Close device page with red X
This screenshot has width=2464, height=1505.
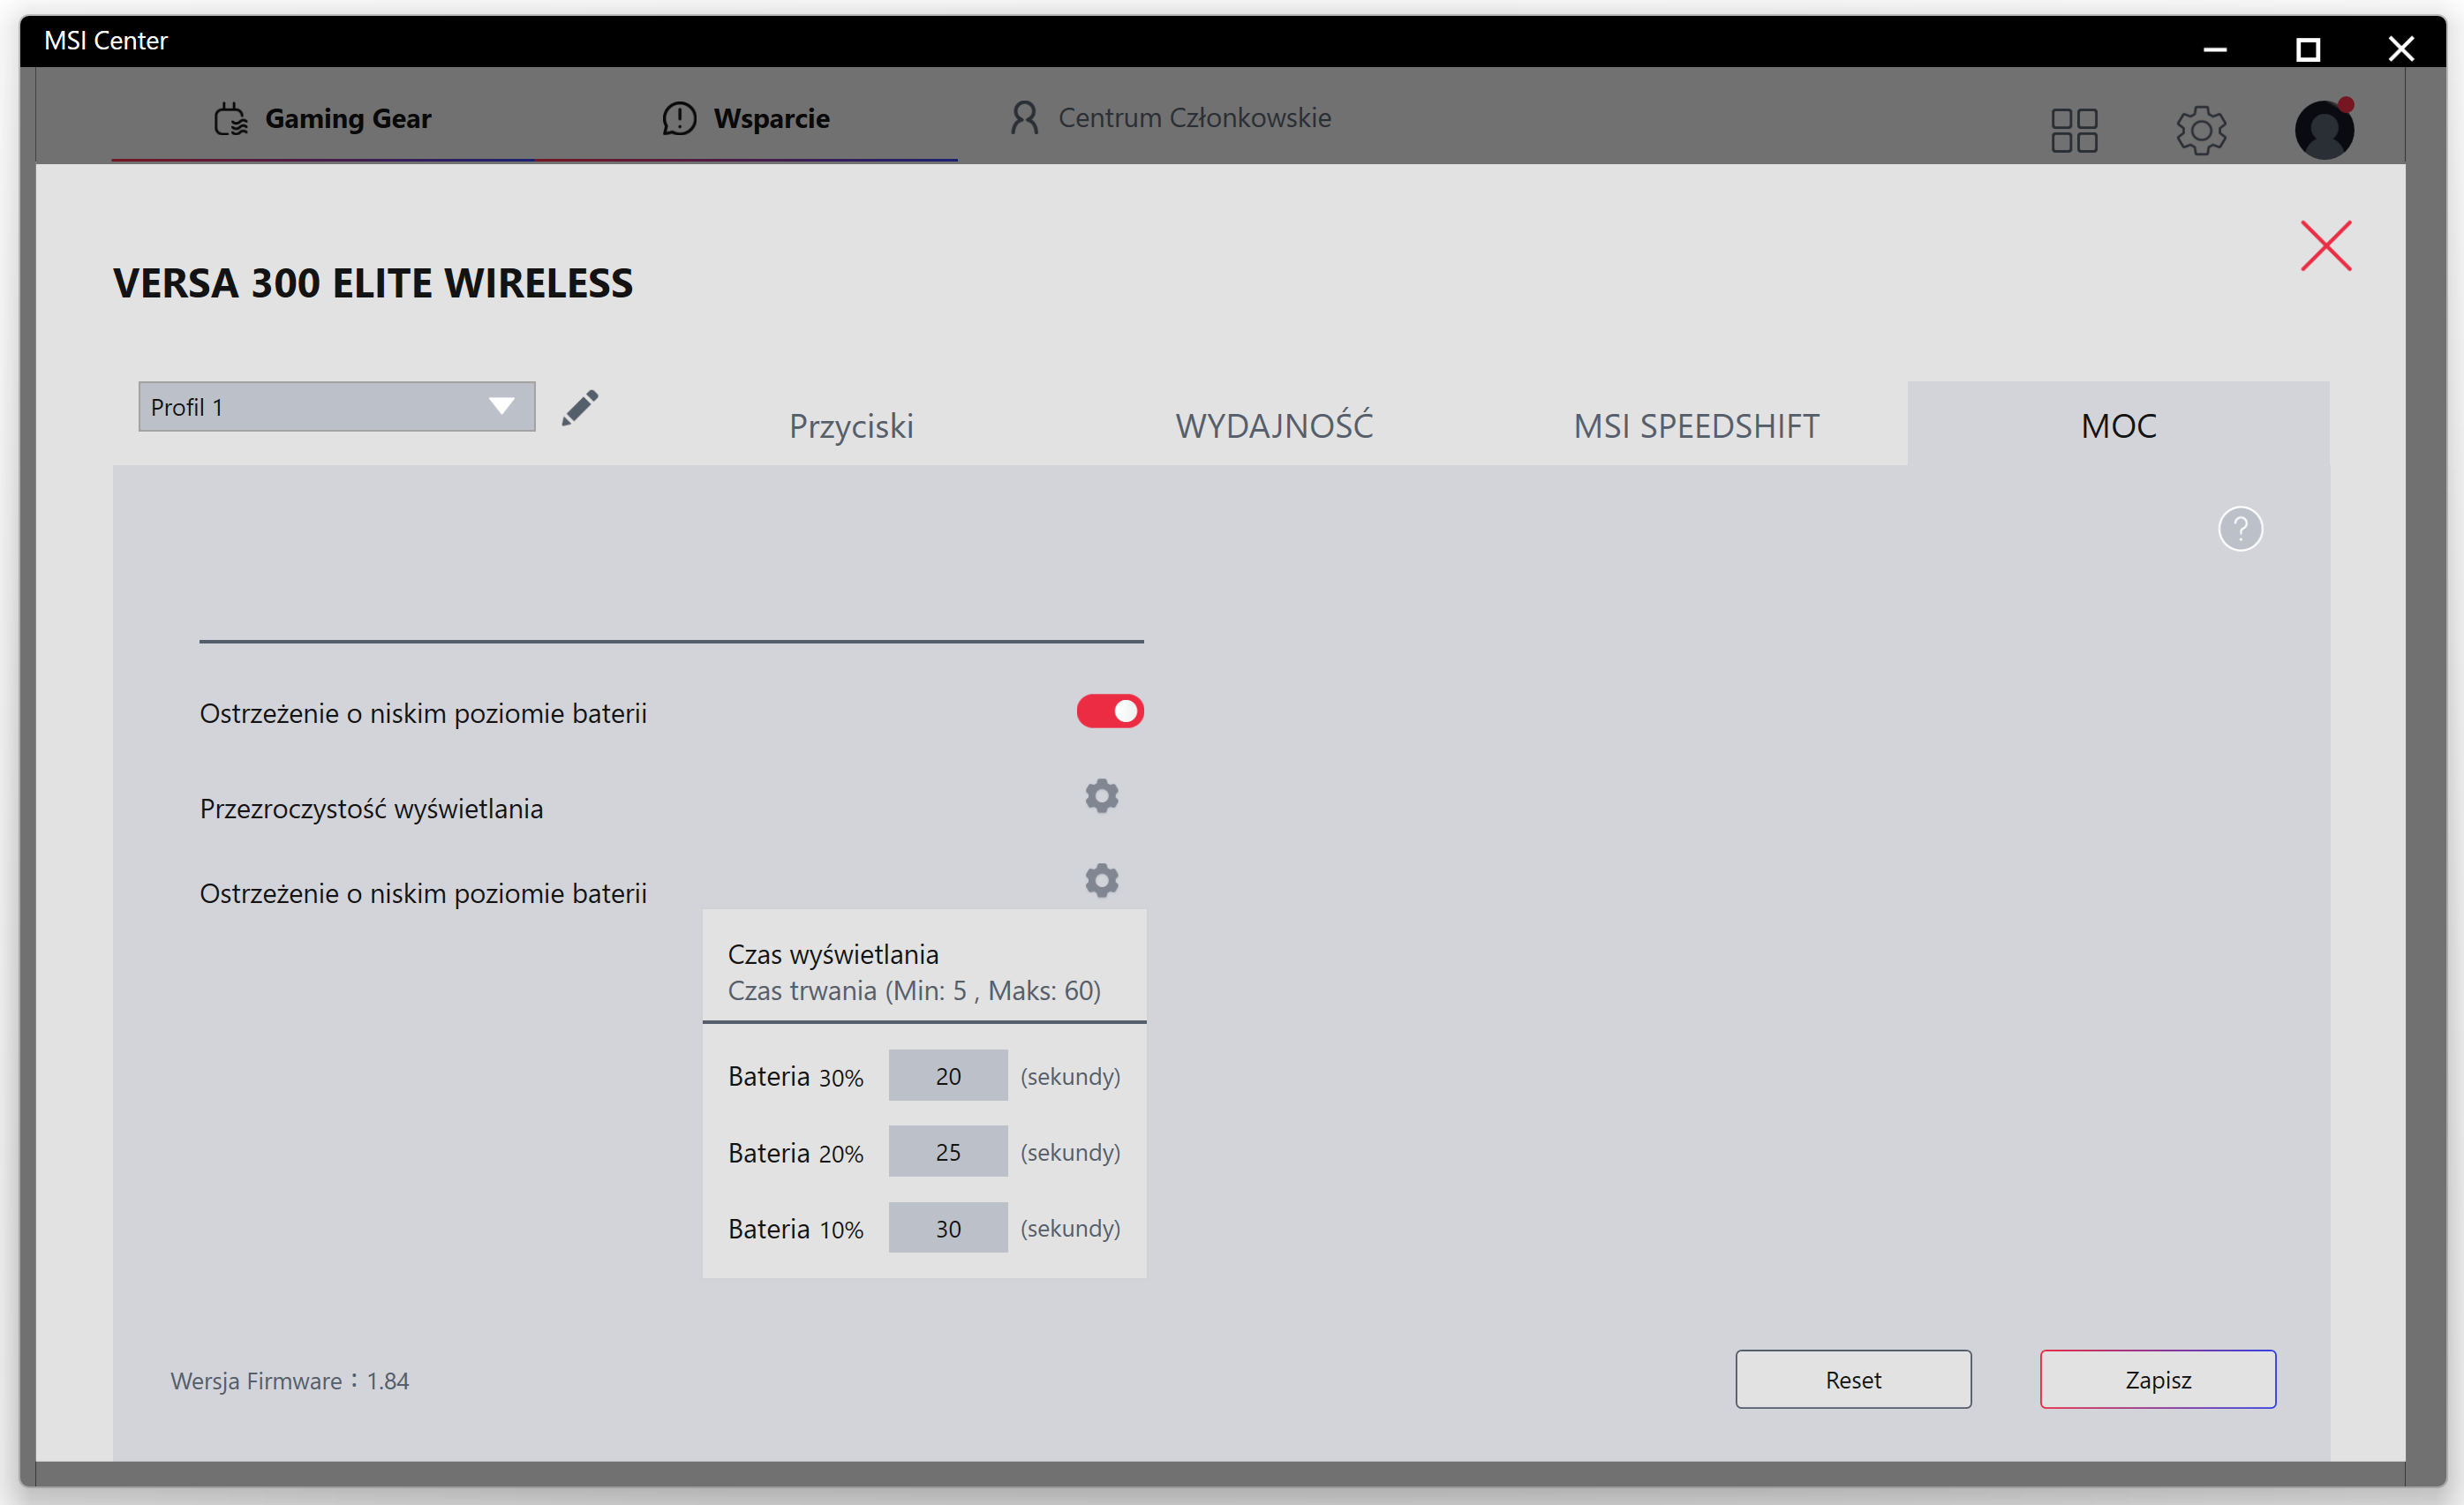[2325, 246]
